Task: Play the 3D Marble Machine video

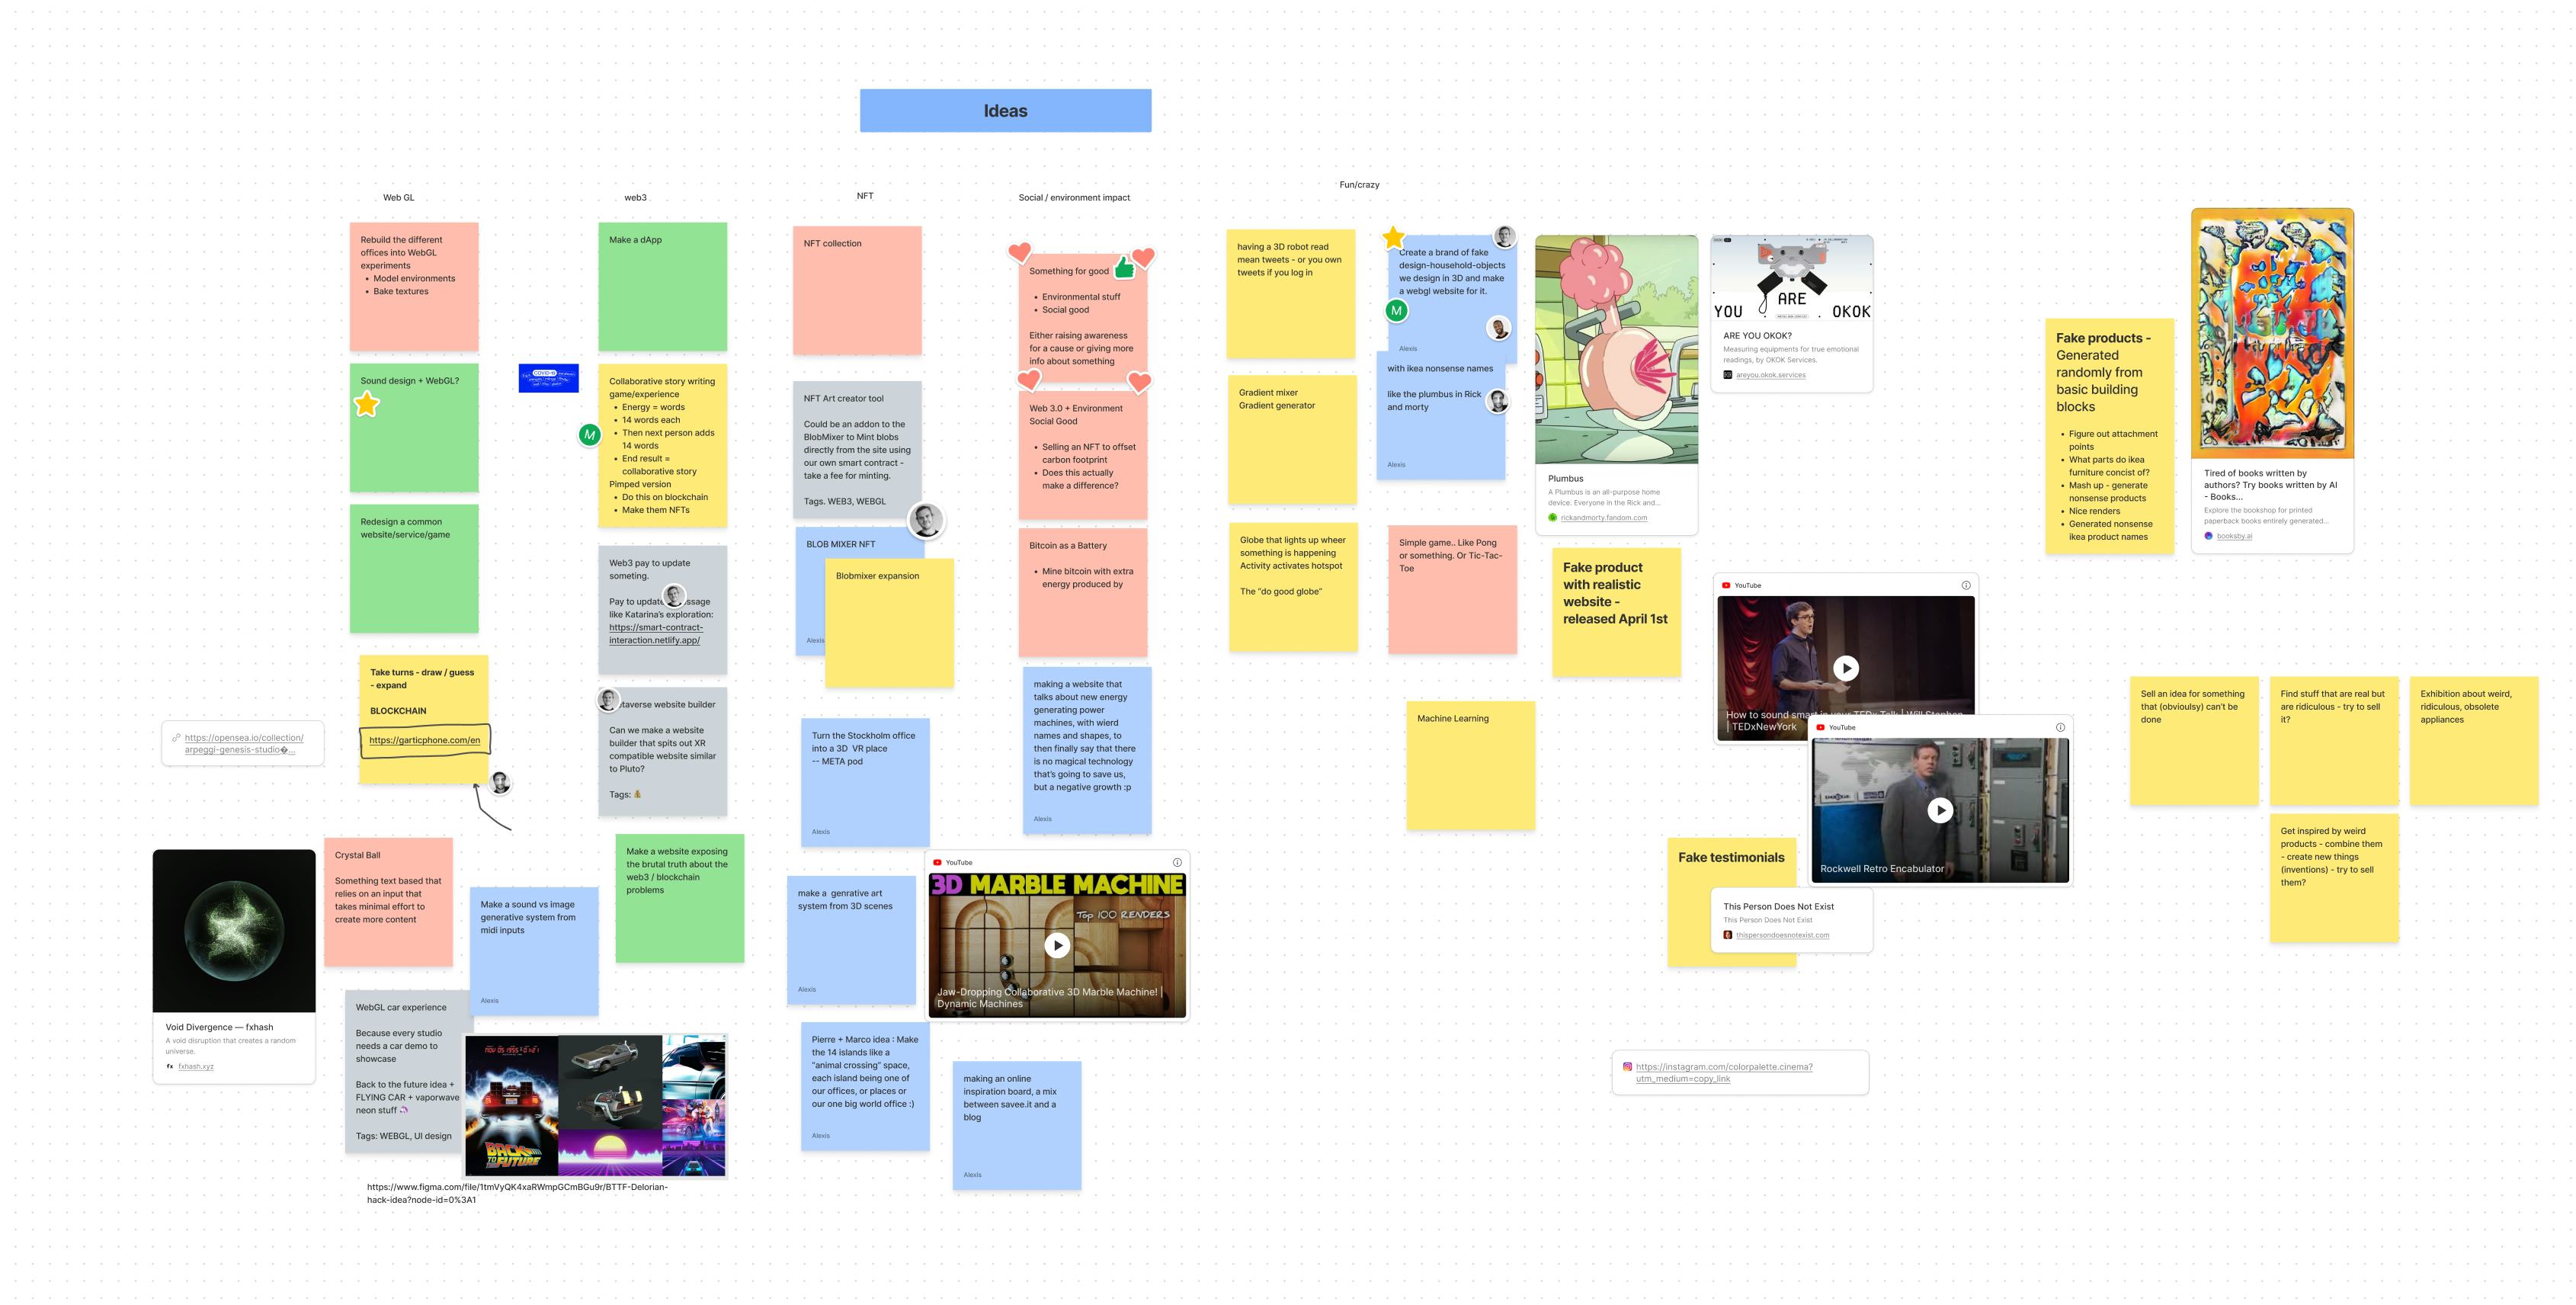Action: click(1057, 945)
